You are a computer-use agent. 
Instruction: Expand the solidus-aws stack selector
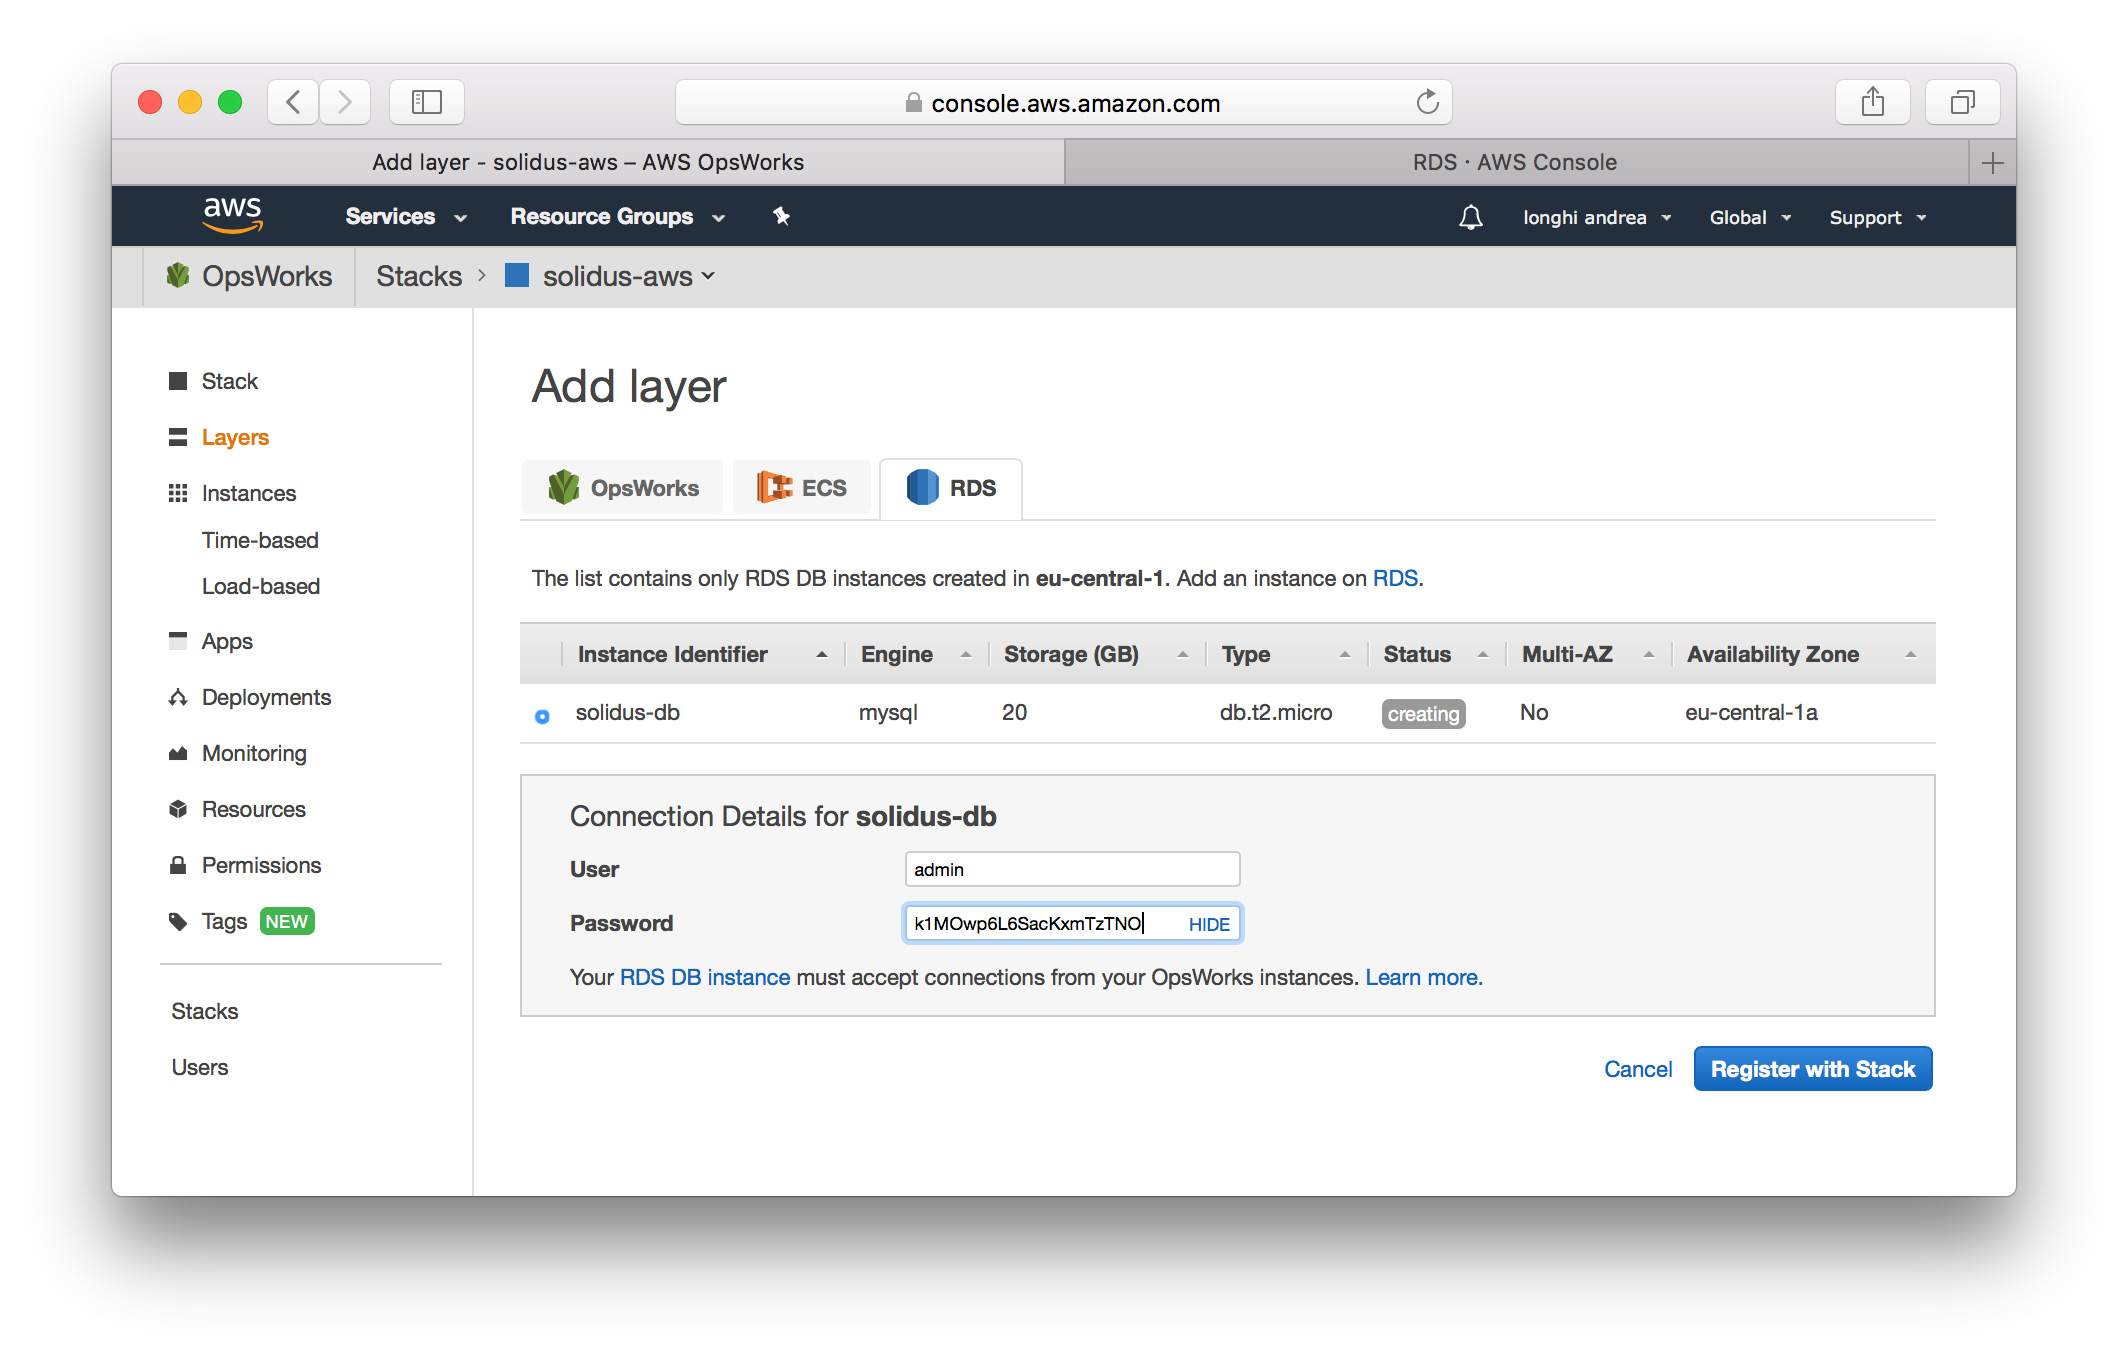click(x=708, y=276)
